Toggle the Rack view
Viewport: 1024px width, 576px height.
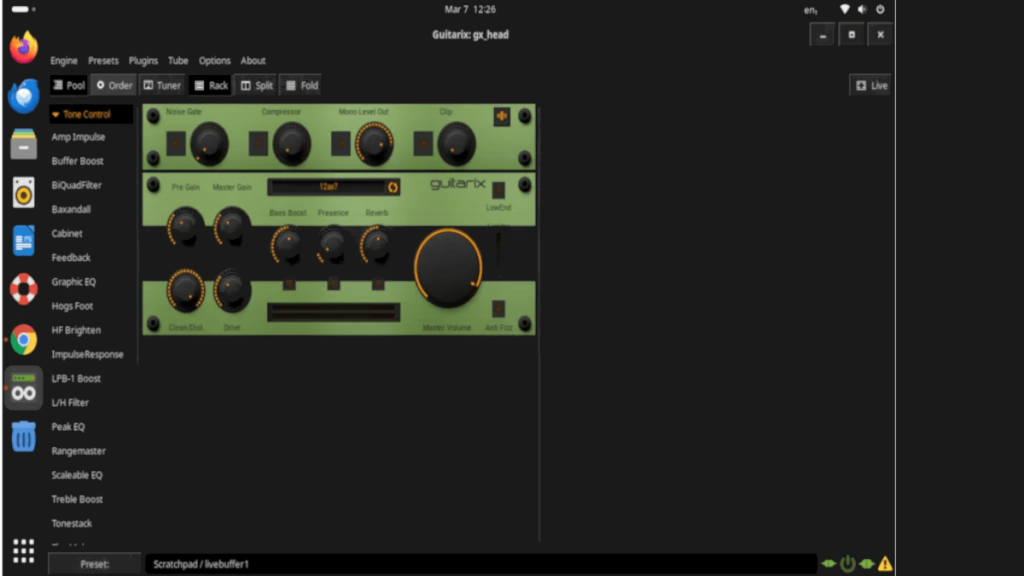210,85
